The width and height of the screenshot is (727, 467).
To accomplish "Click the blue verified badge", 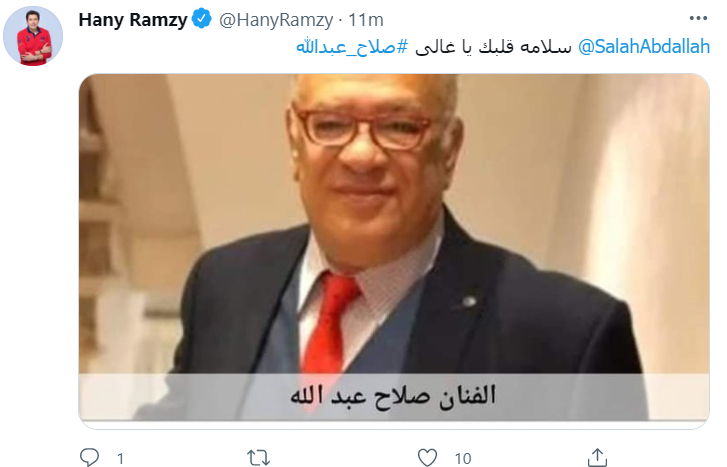I will 201,19.
